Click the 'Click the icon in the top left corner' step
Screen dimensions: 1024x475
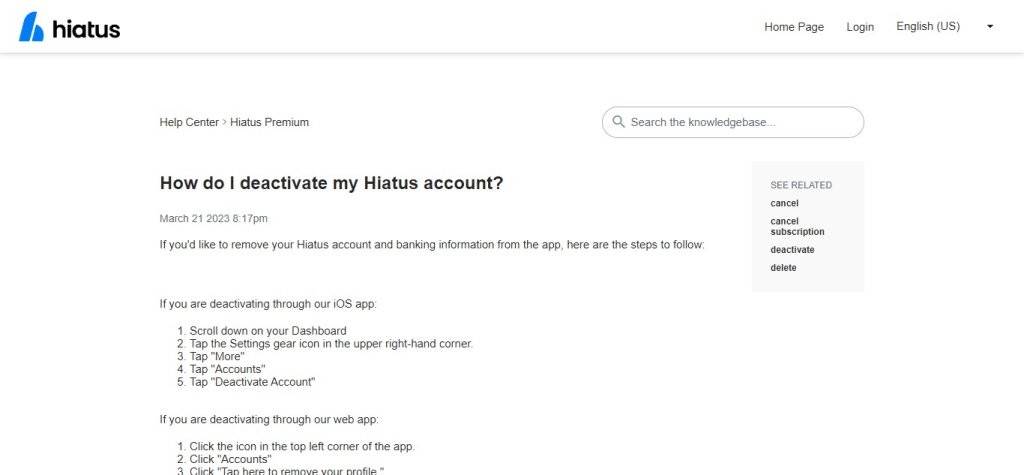tap(302, 447)
